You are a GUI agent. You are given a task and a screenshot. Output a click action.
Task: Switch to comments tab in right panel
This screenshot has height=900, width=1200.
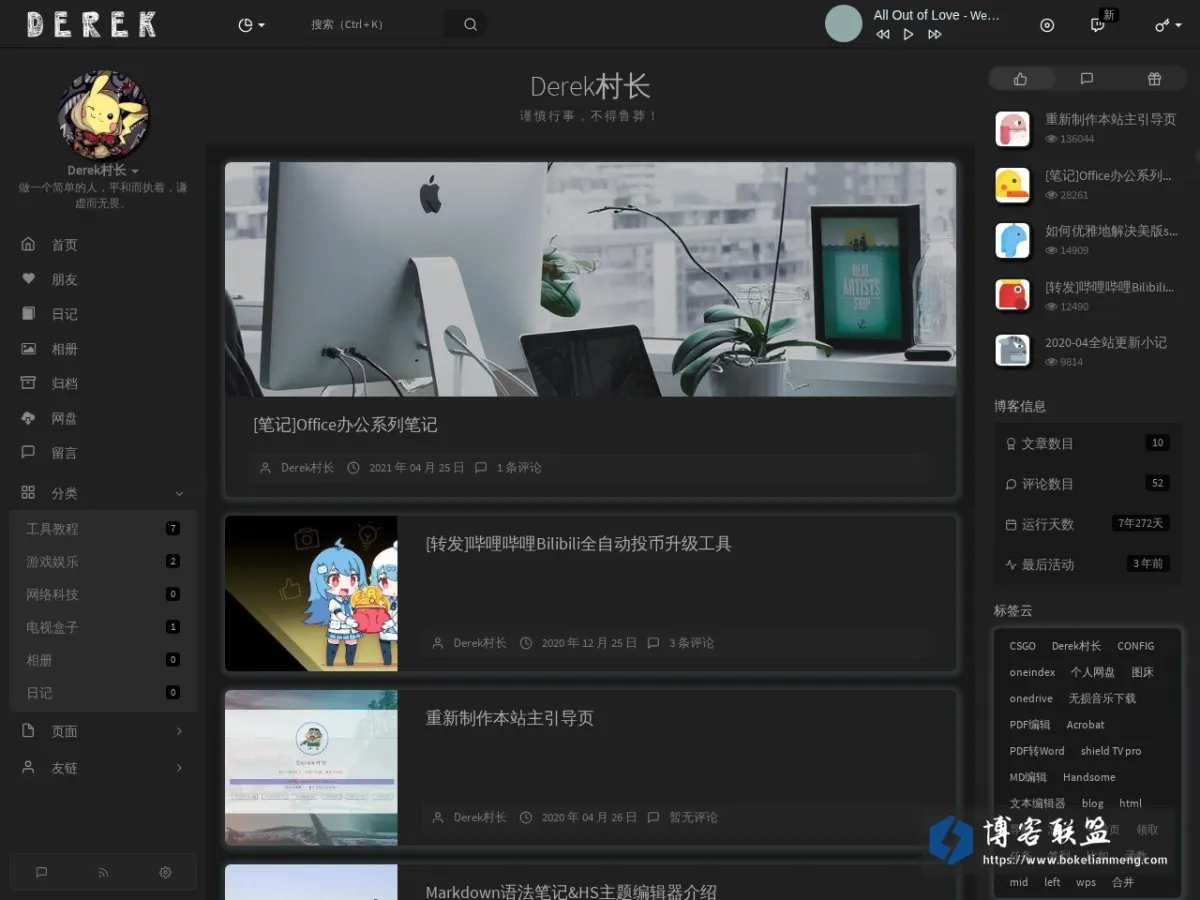1087,79
